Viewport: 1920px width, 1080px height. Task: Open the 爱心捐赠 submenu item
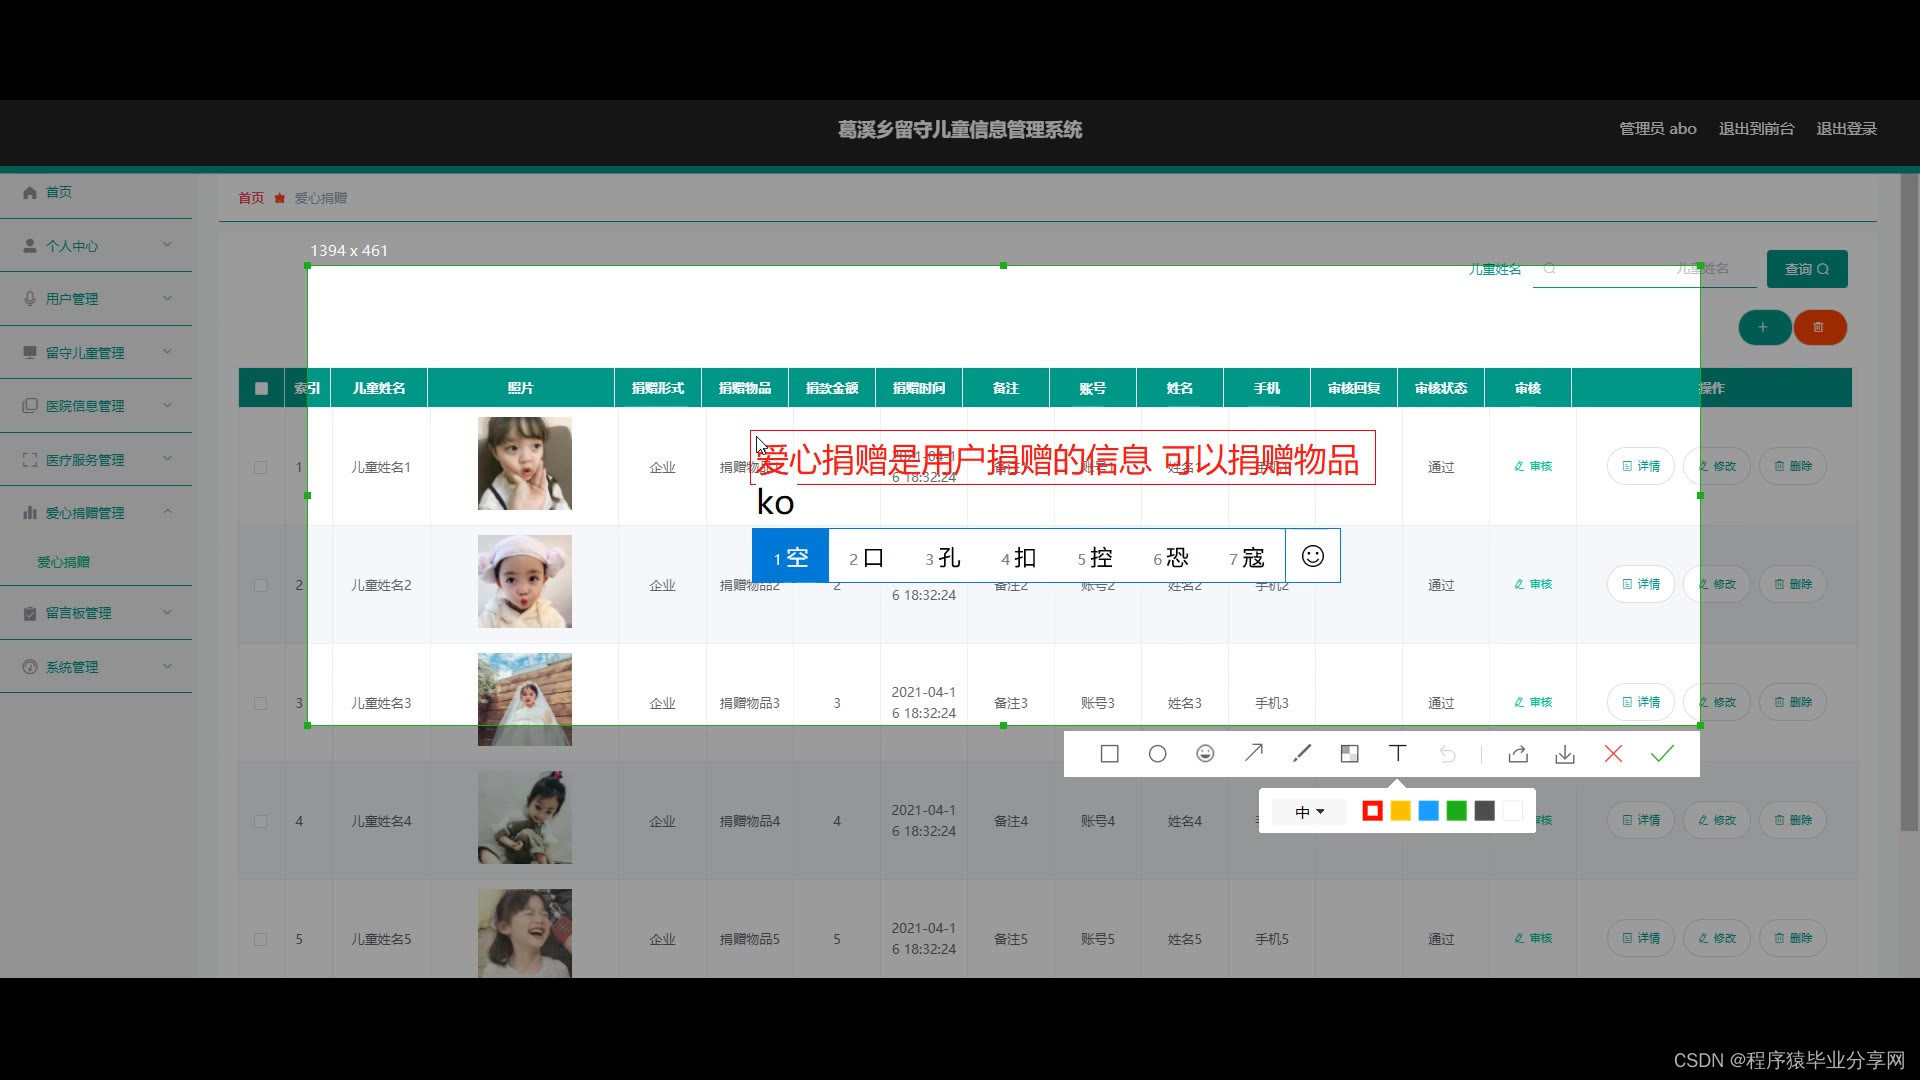pos(63,562)
